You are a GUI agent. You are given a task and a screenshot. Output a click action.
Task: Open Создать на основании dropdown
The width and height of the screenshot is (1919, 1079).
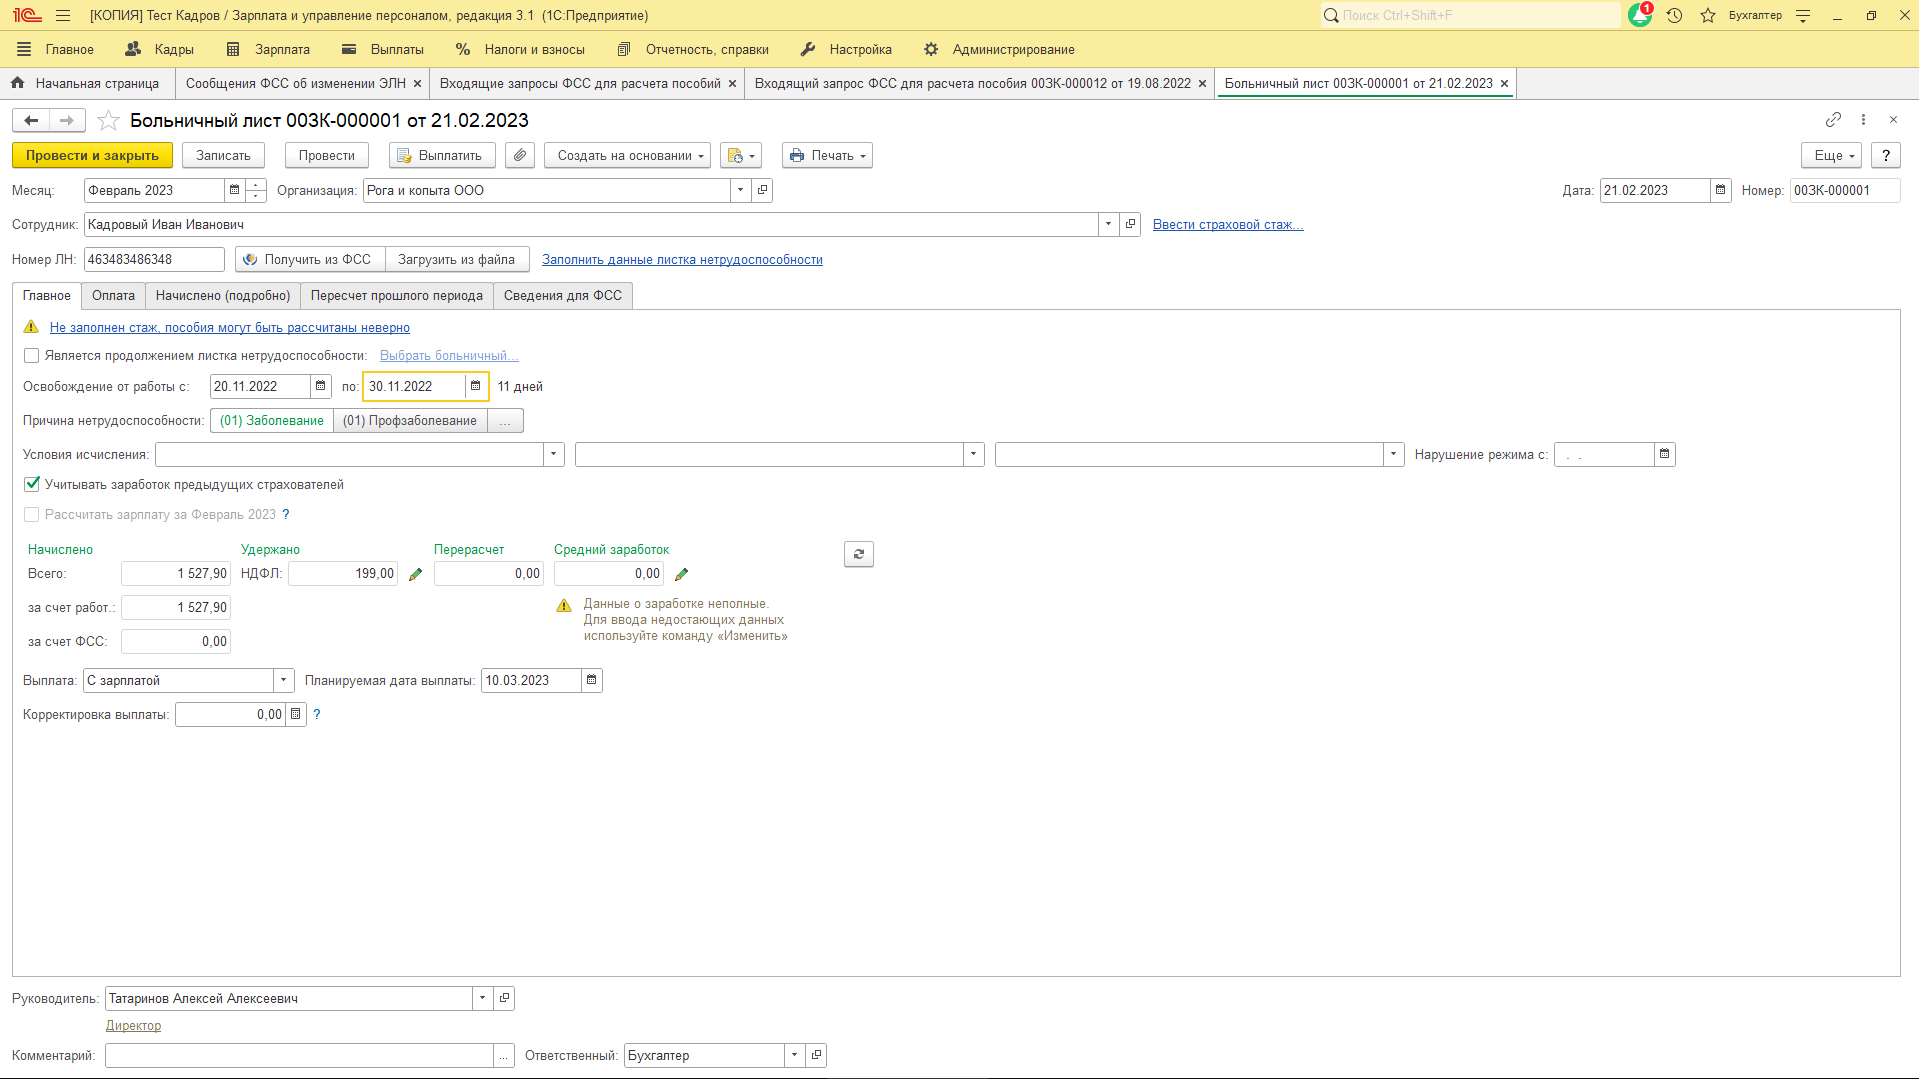(x=627, y=156)
